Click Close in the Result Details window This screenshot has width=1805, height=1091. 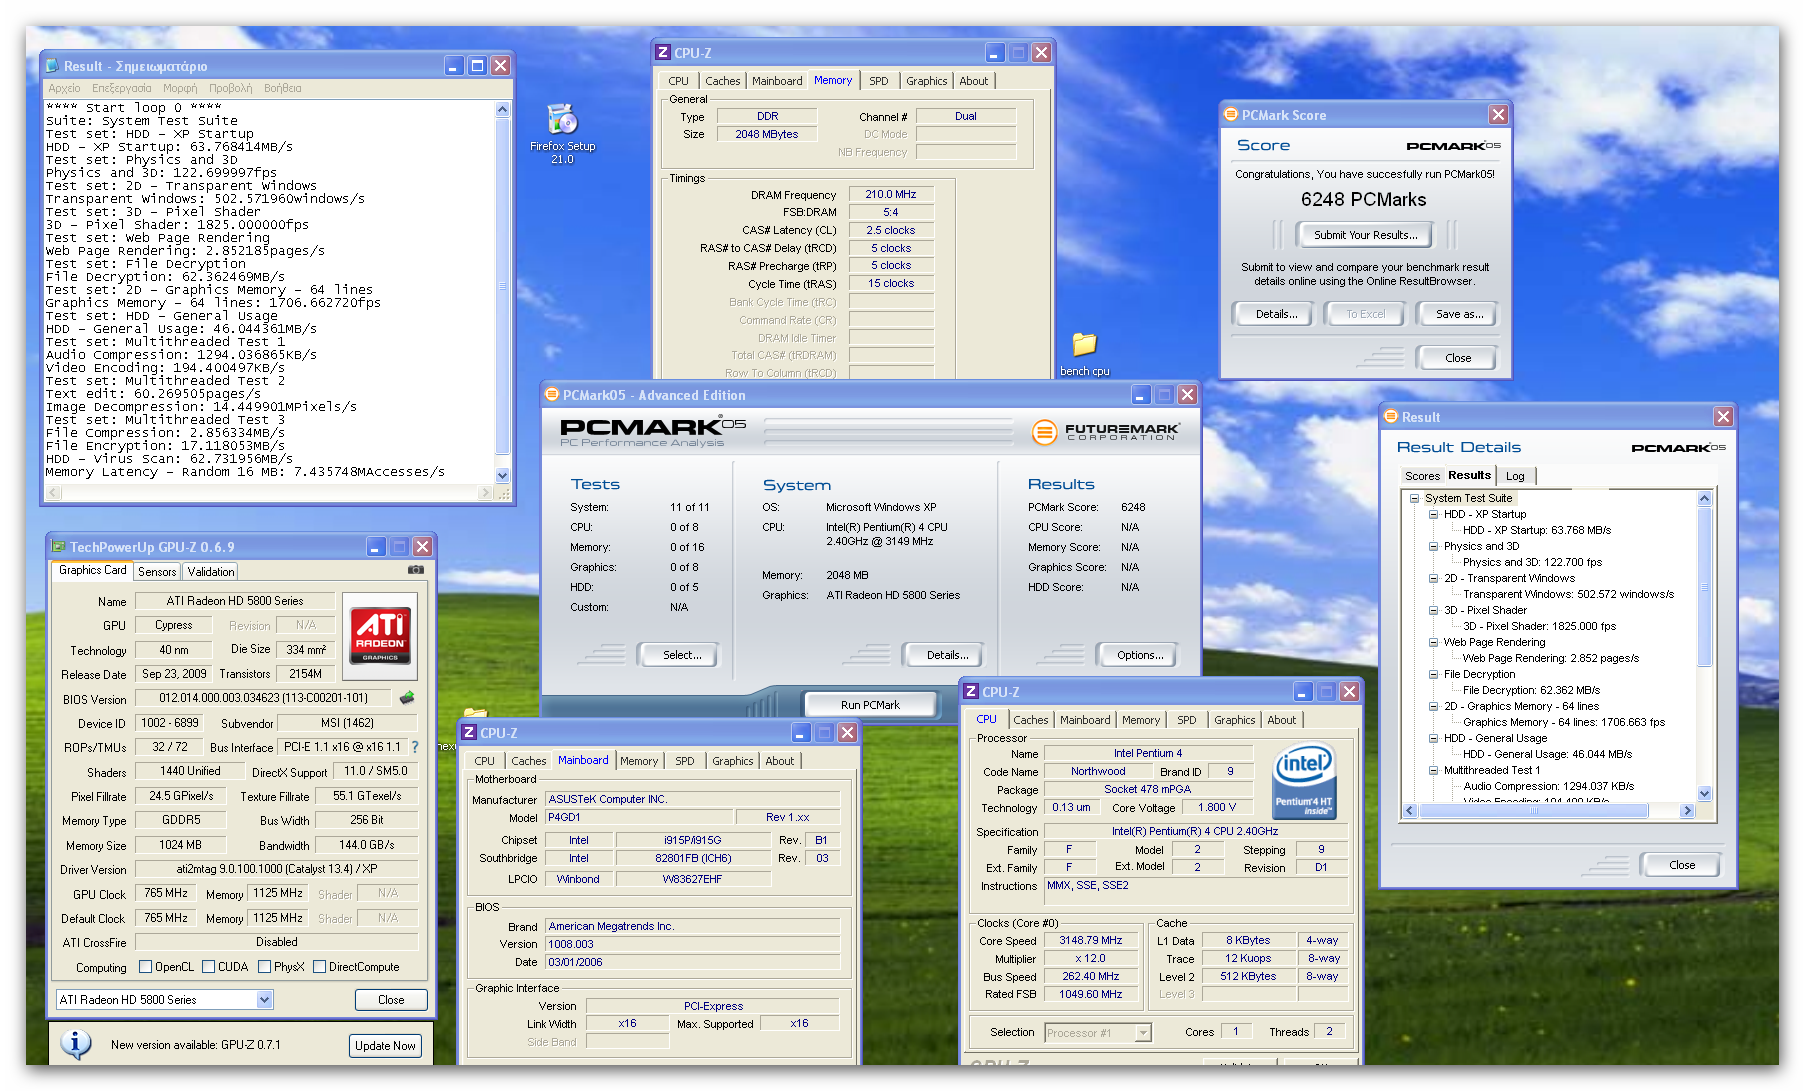(x=1682, y=865)
